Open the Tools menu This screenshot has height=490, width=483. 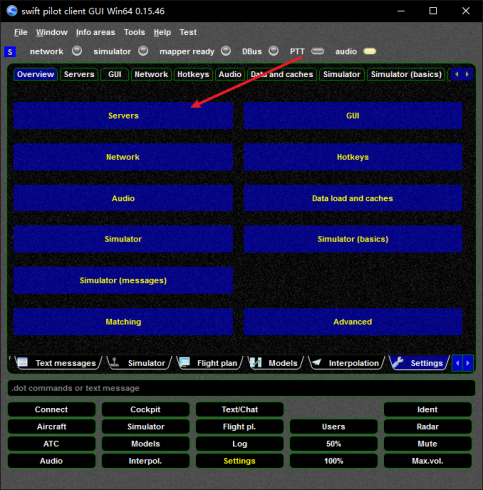click(134, 32)
